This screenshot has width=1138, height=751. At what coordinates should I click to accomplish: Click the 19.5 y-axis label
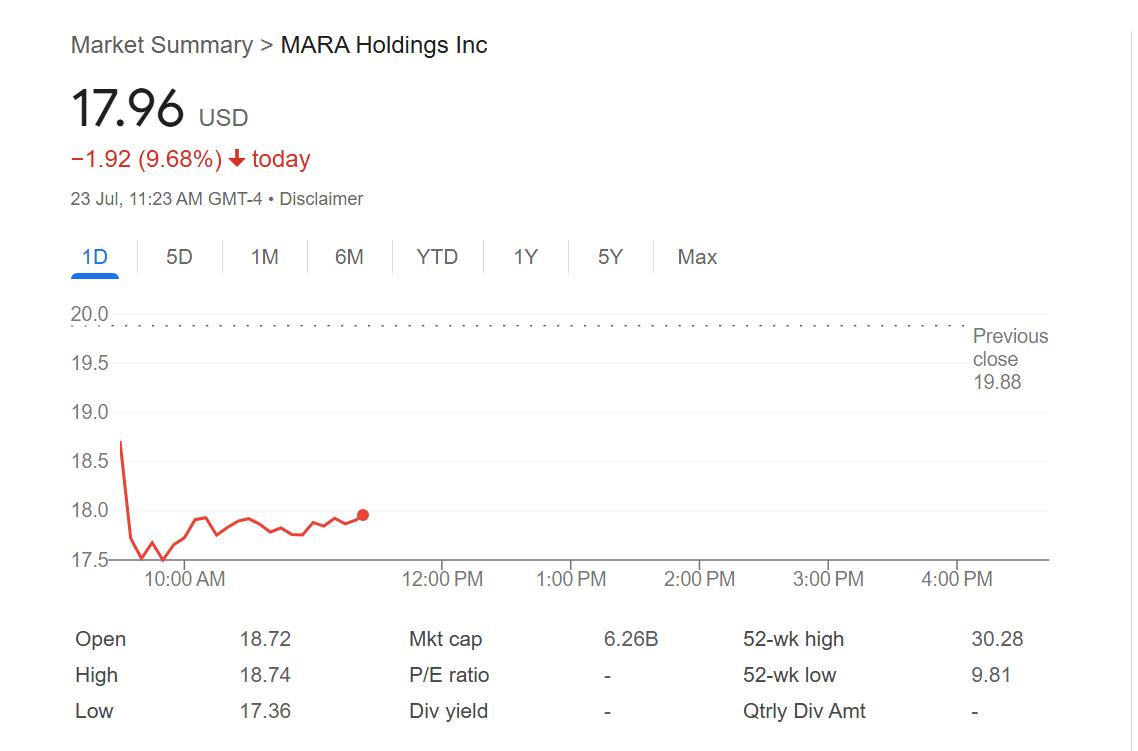click(89, 363)
